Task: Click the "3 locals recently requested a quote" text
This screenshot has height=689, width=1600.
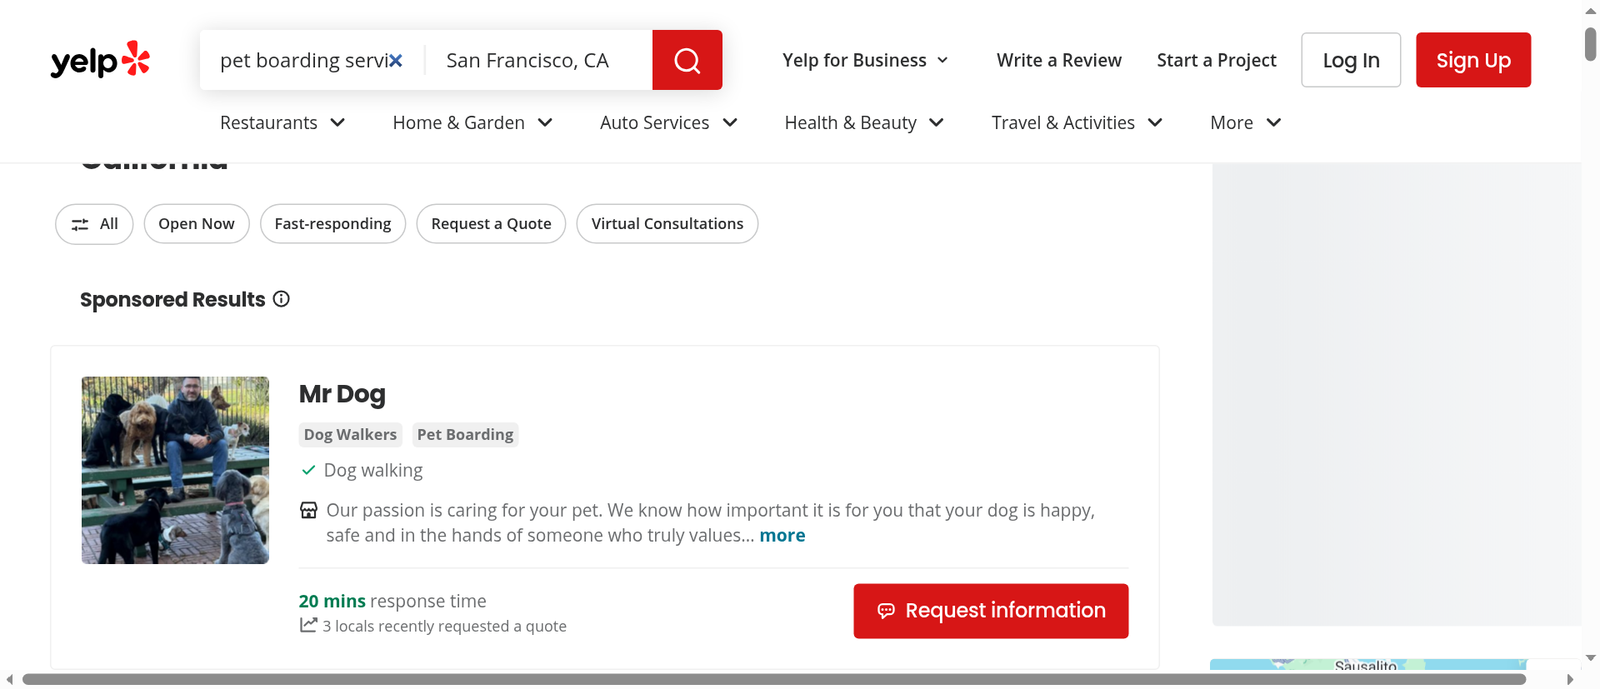Action: (444, 626)
